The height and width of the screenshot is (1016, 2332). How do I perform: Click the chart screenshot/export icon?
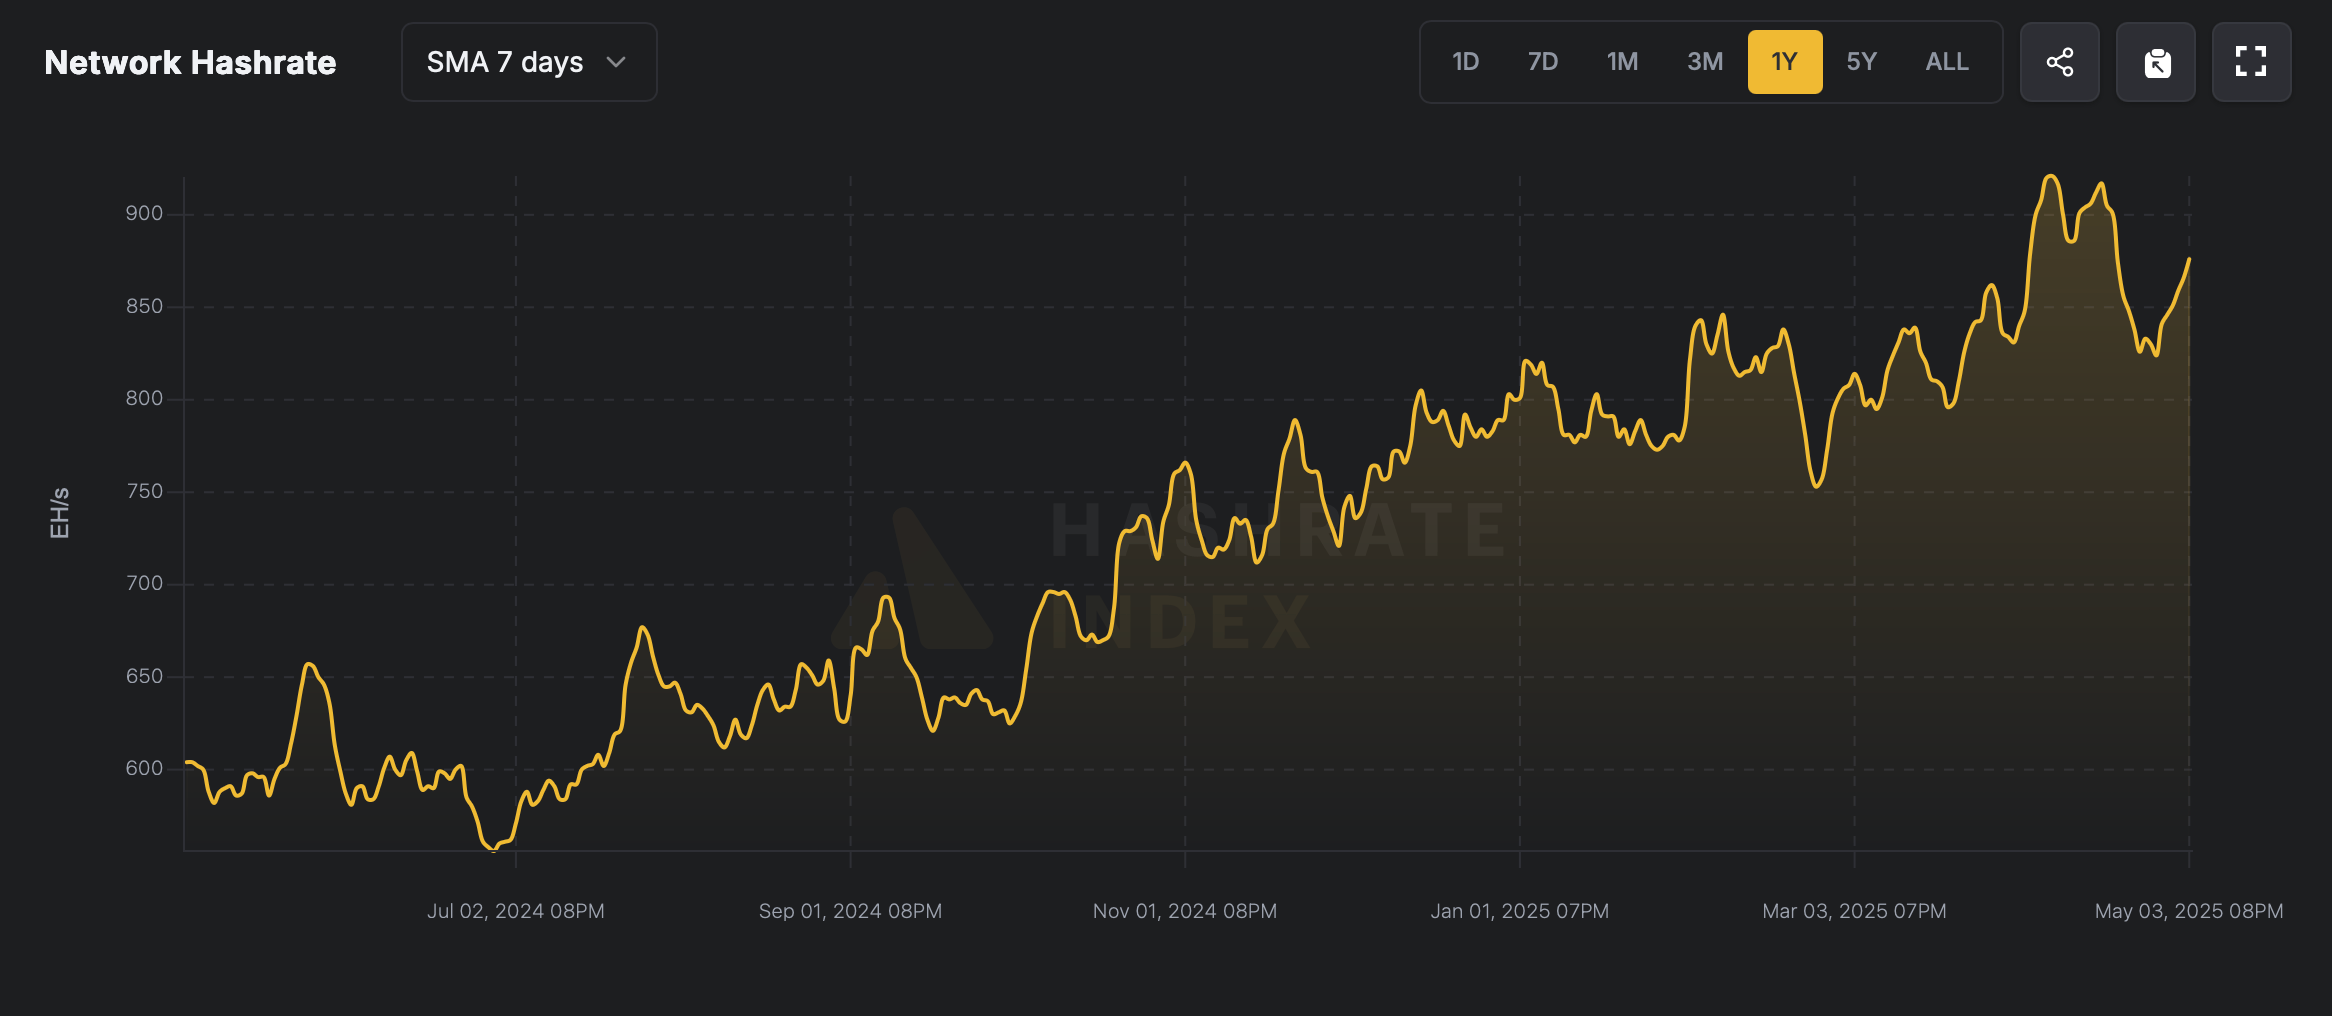click(2156, 62)
